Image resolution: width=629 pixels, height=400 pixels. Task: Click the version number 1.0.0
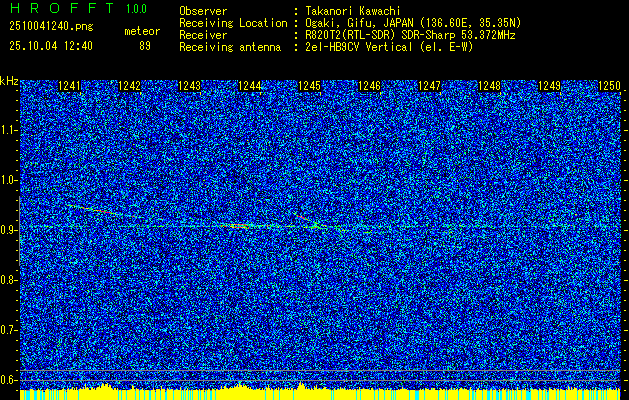137,8
